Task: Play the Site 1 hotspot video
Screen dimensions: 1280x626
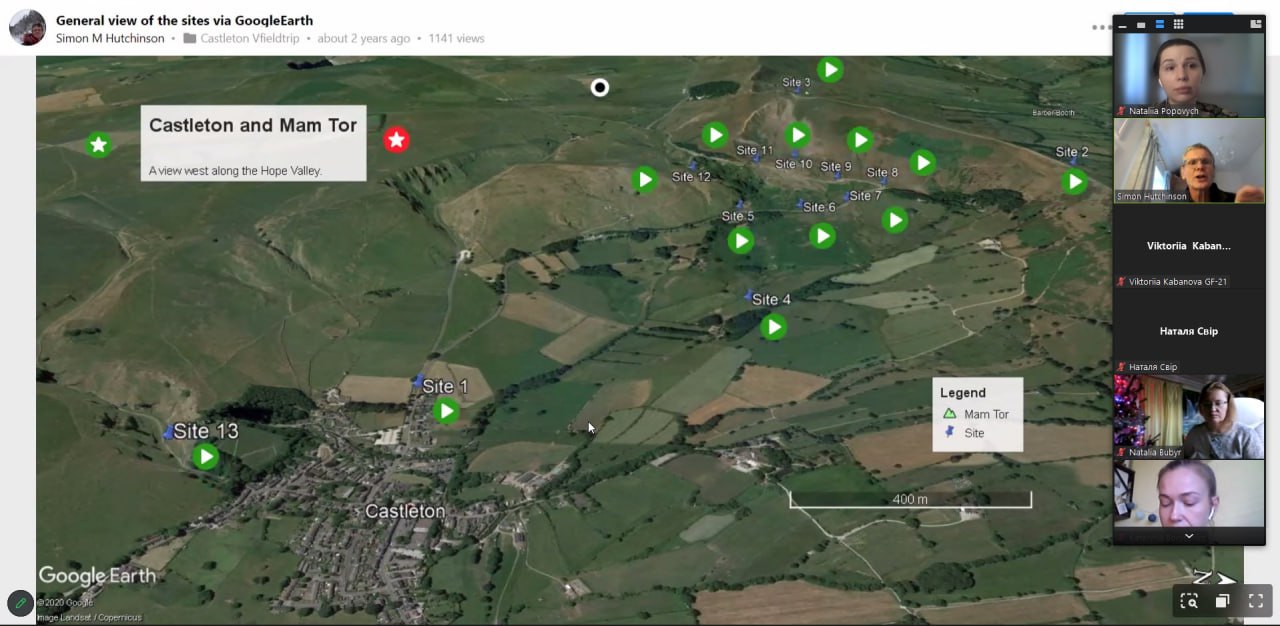Action: pos(446,411)
